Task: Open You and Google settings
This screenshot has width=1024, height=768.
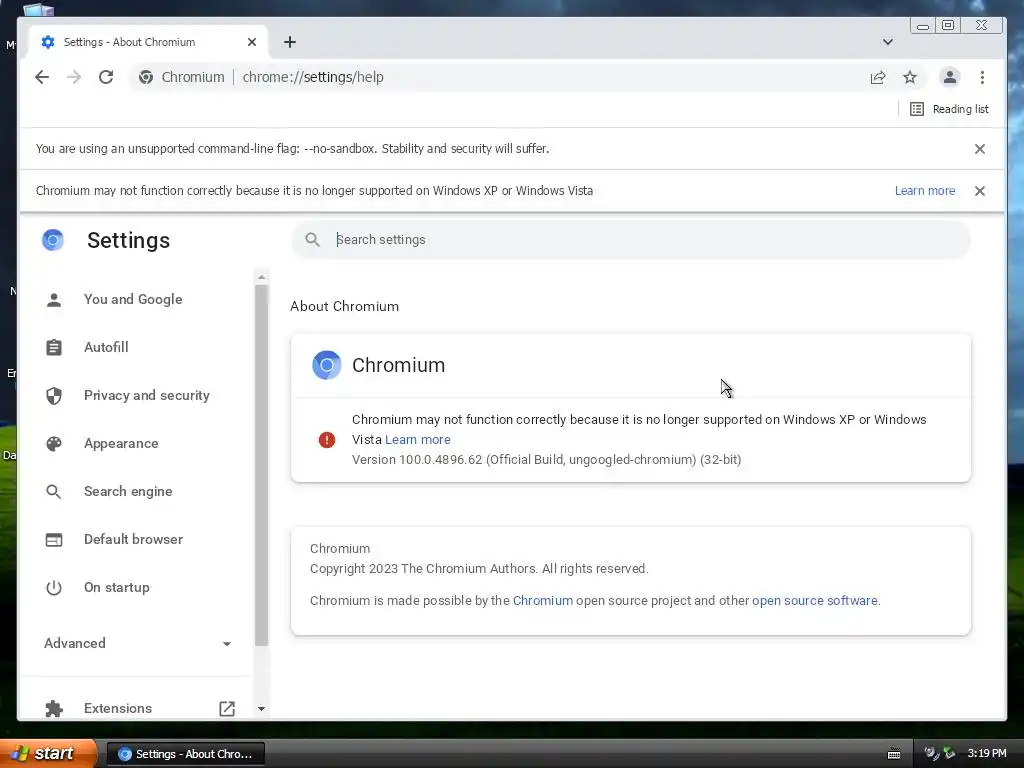Action: pos(133,299)
